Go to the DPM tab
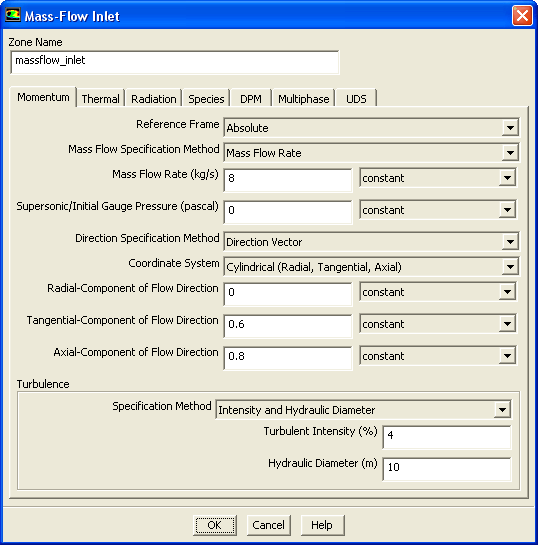This screenshot has width=538, height=545. click(251, 99)
